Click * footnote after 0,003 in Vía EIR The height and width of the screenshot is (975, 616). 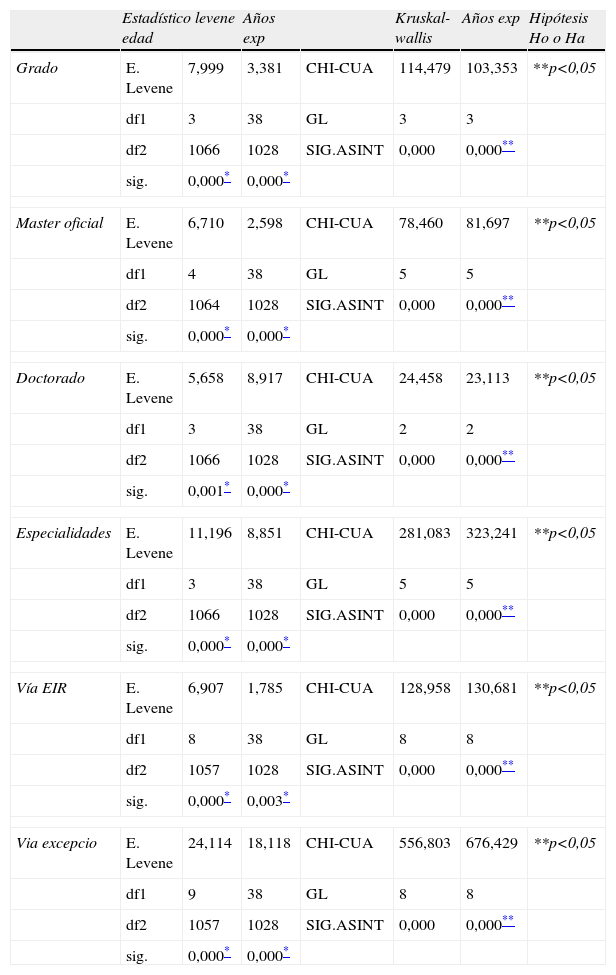tap(286, 797)
